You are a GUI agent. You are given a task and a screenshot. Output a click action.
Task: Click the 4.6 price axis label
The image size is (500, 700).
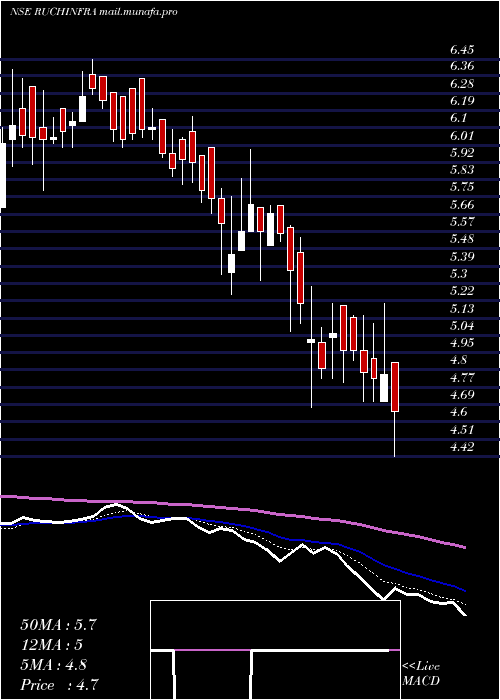pos(458,412)
